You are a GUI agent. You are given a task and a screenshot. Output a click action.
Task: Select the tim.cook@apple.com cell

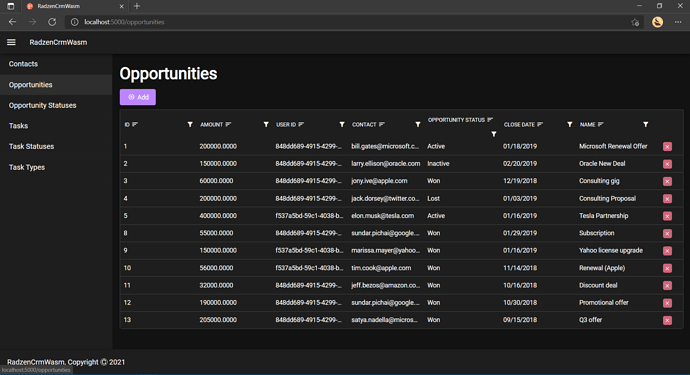tap(381, 268)
